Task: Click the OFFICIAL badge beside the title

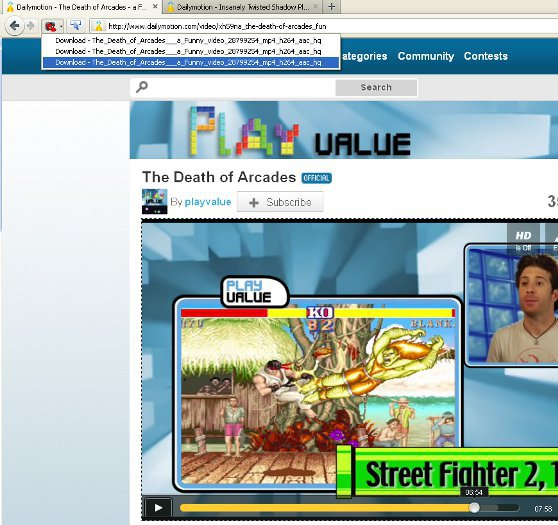Action: (x=316, y=178)
